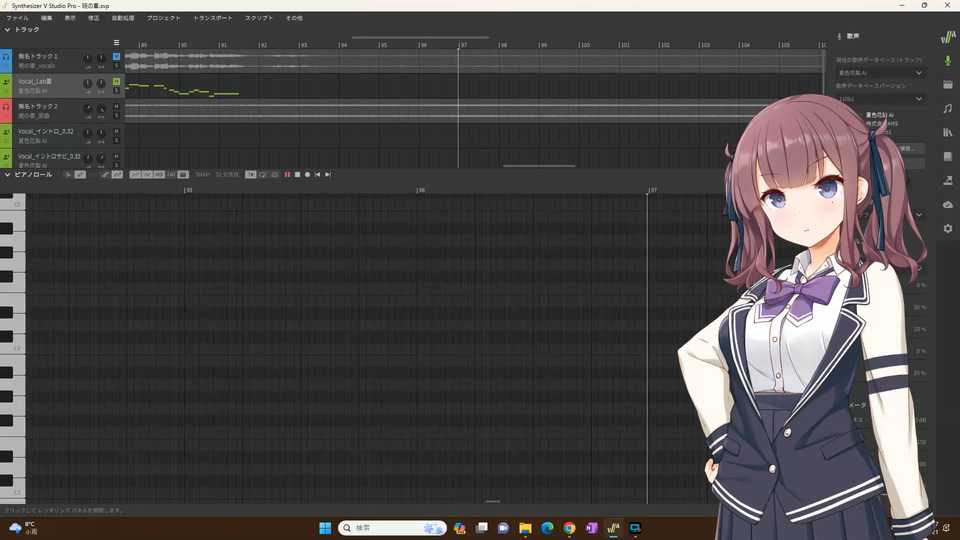960x540 pixels.
Task: Adjust pan knob on Vocal_Lab track
Action: [x=101, y=83]
